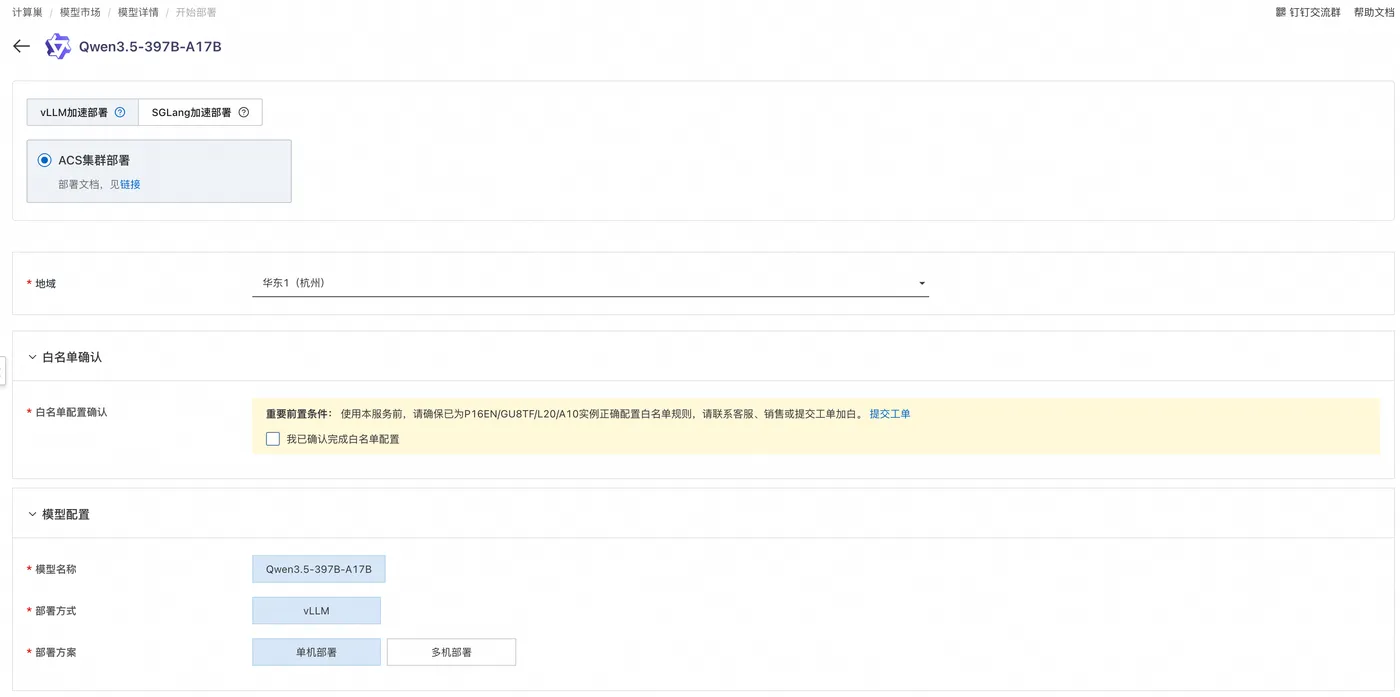The width and height of the screenshot is (1400, 697).
Task: Click the 部署方案 label
Action: click(x=56, y=652)
